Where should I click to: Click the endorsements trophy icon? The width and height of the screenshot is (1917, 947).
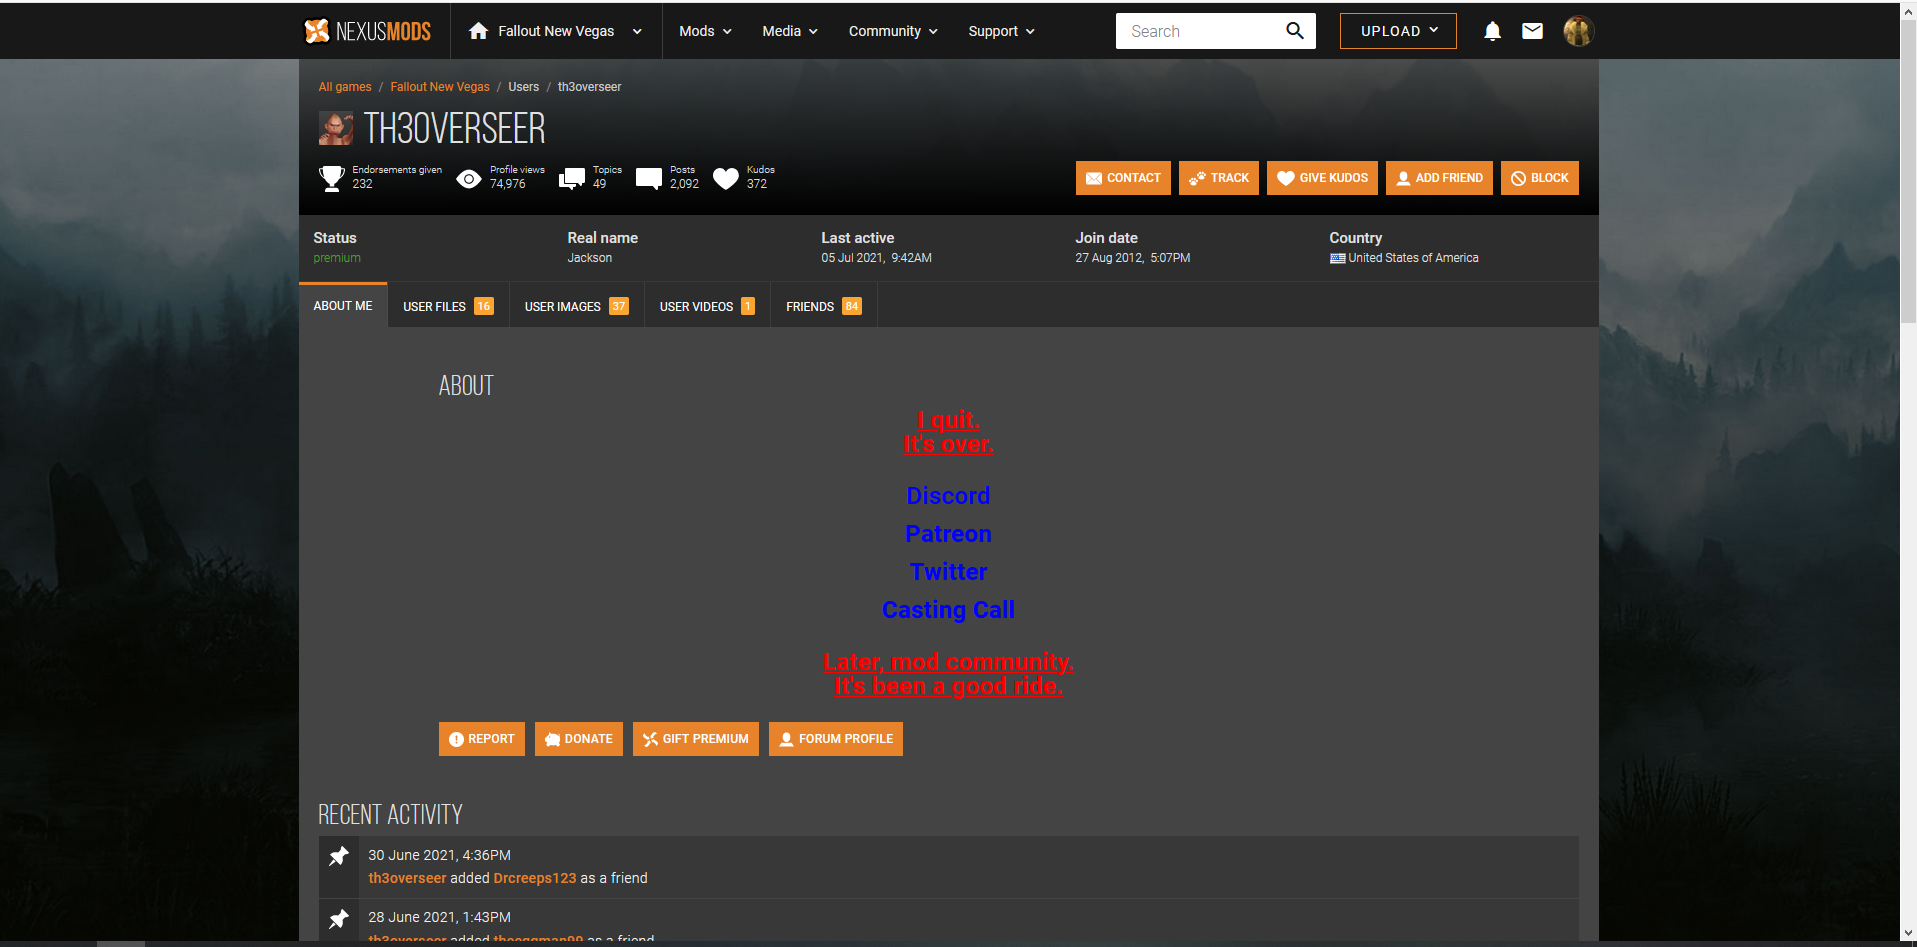click(x=331, y=178)
